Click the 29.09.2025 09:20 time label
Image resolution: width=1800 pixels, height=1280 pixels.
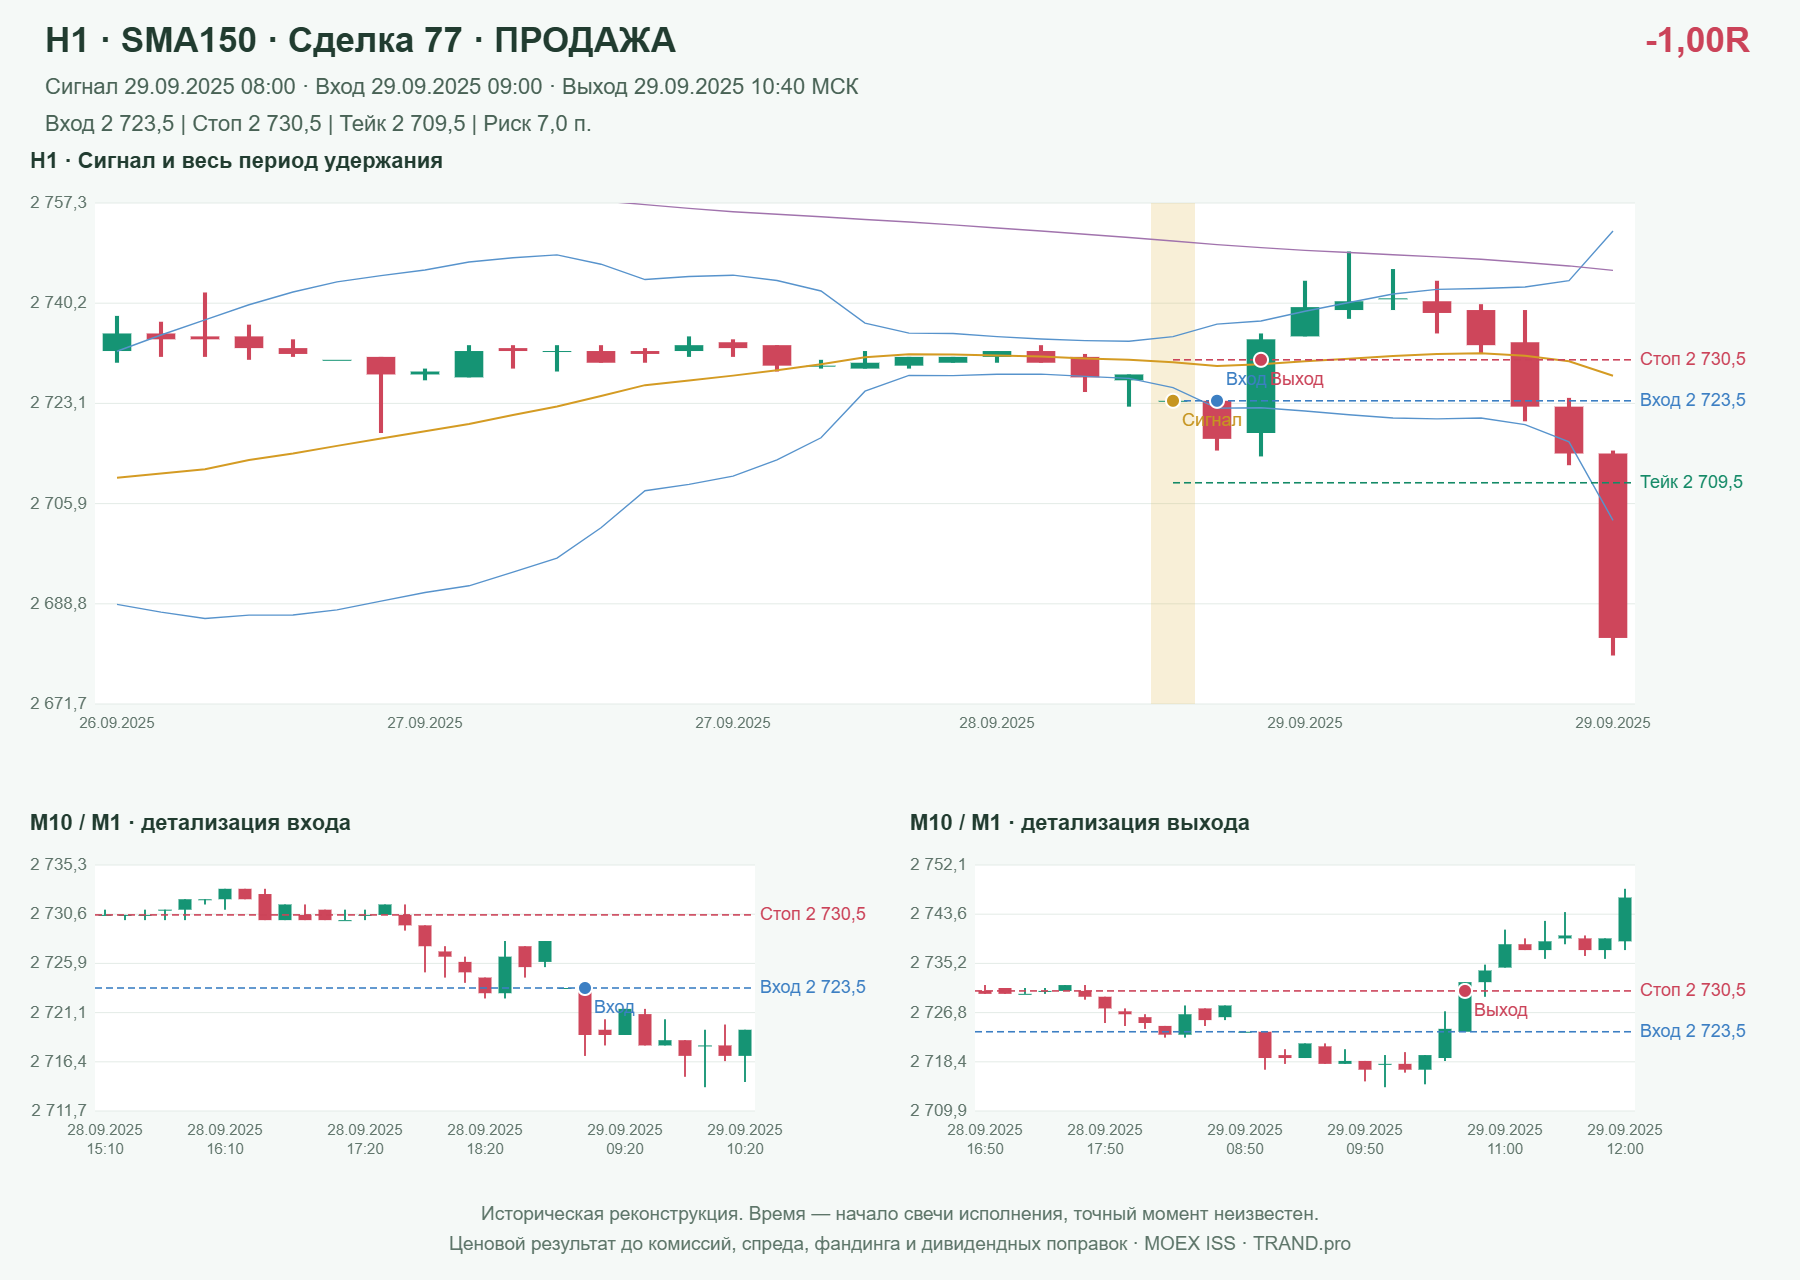click(625, 1139)
